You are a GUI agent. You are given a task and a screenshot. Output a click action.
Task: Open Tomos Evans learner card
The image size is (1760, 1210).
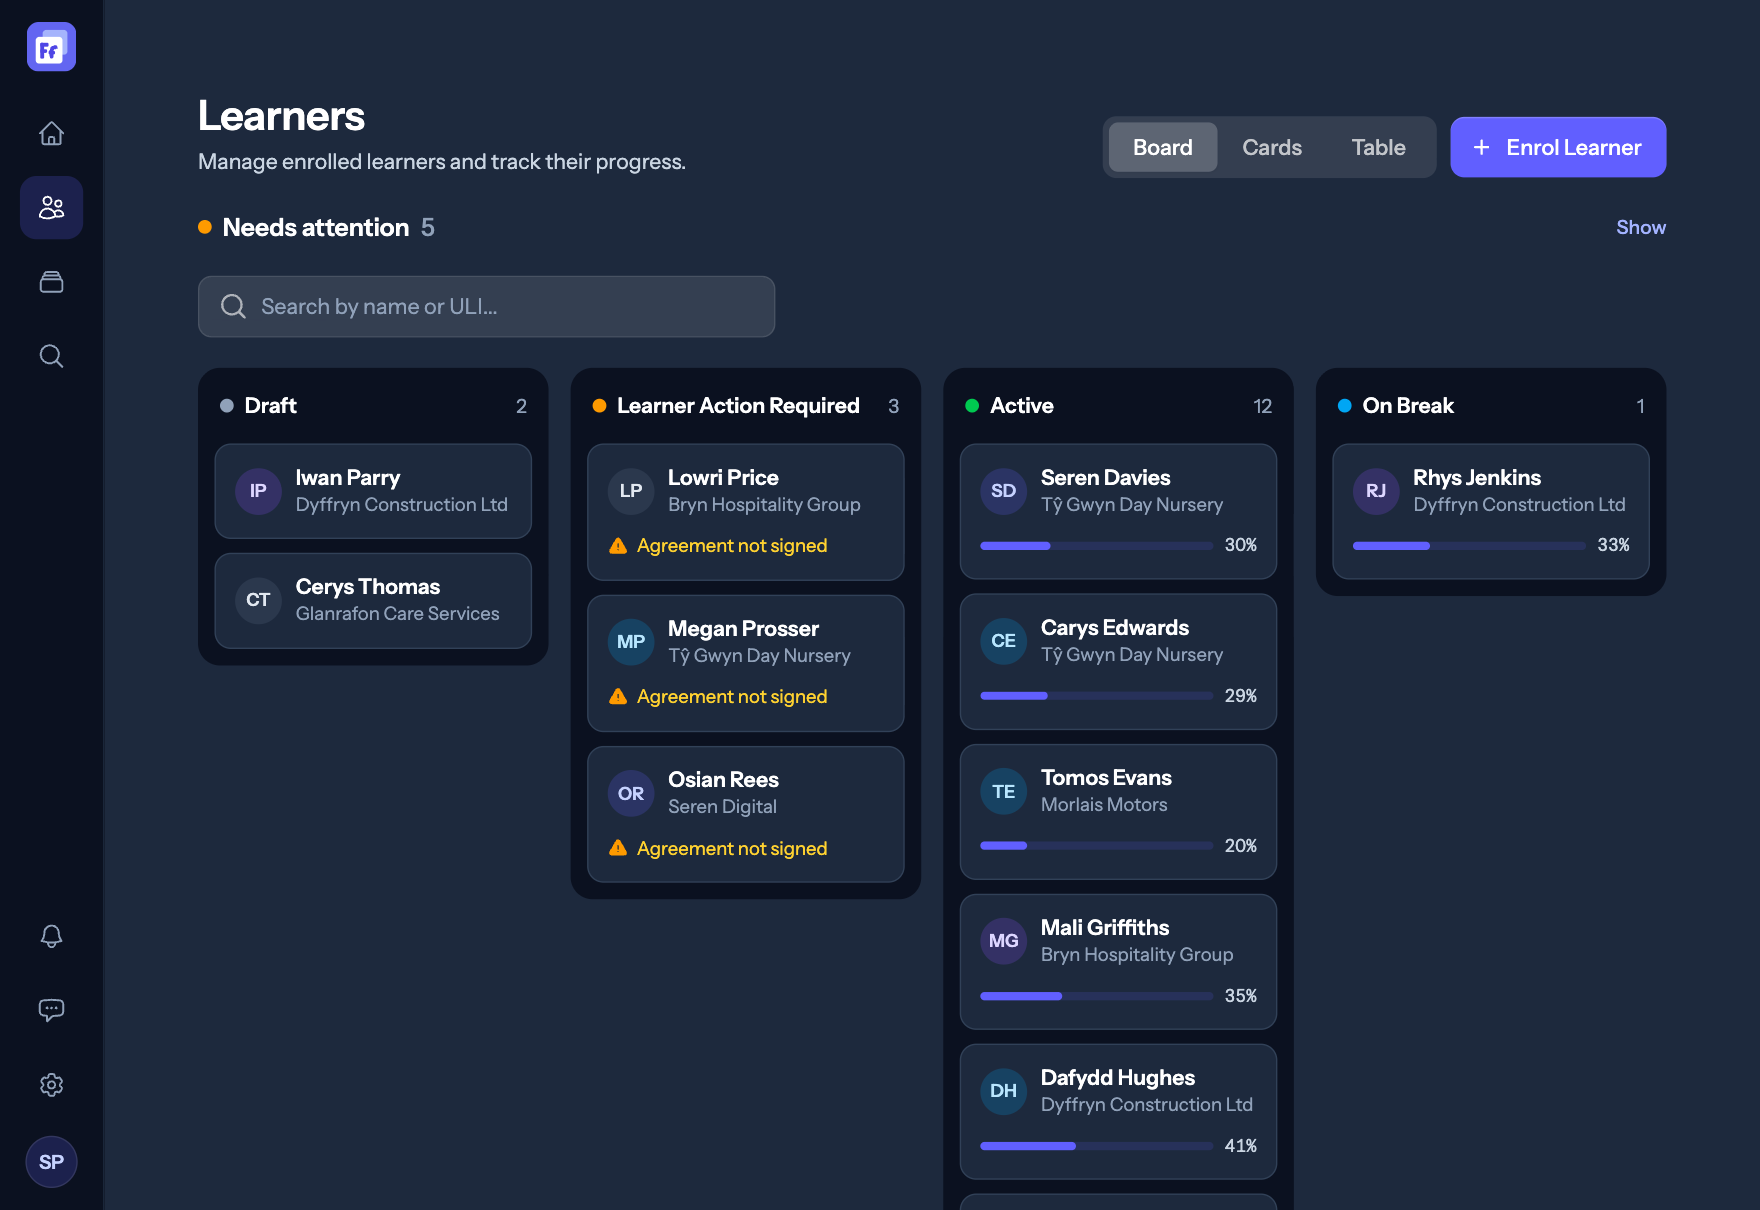tap(1118, 812)
